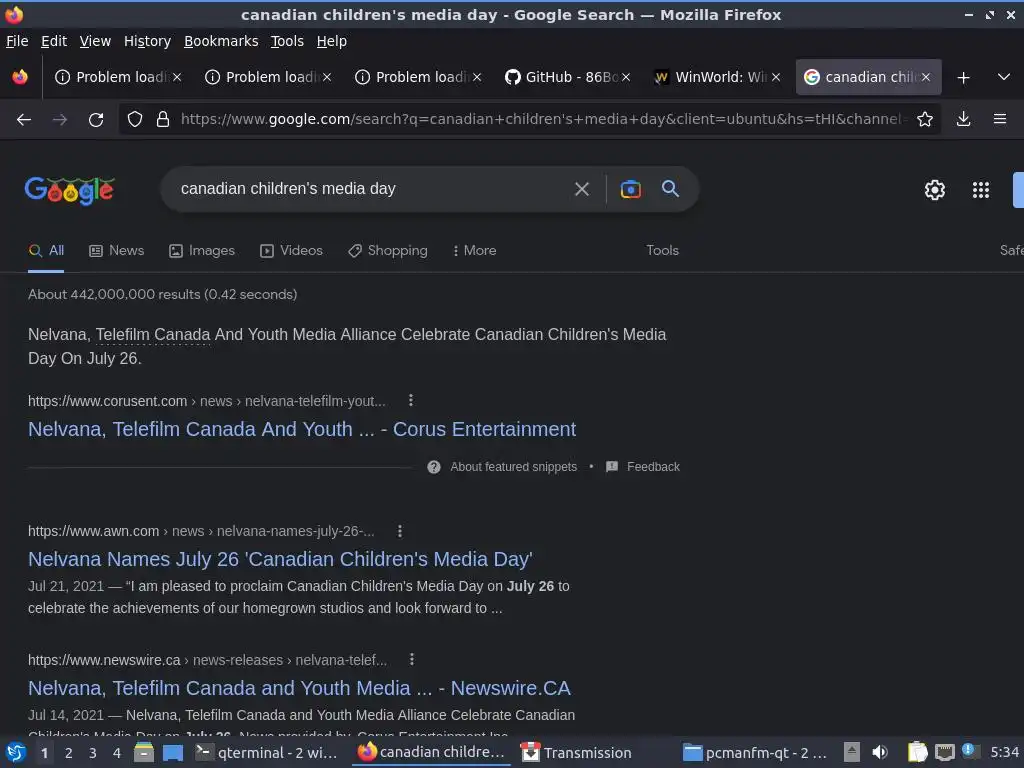Open options dots for corusent.com result

(411, 400)
